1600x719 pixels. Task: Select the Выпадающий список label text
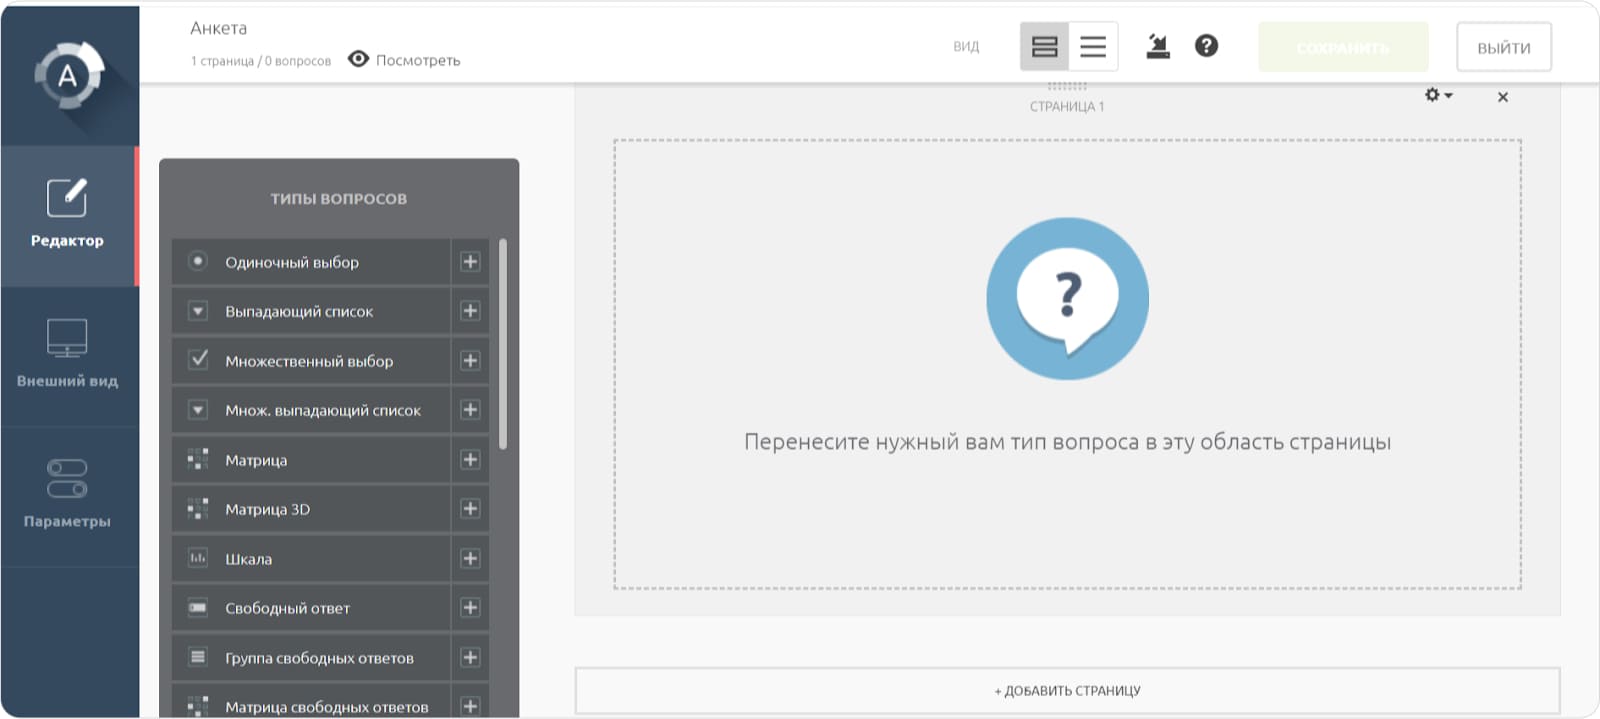point(299,312)
